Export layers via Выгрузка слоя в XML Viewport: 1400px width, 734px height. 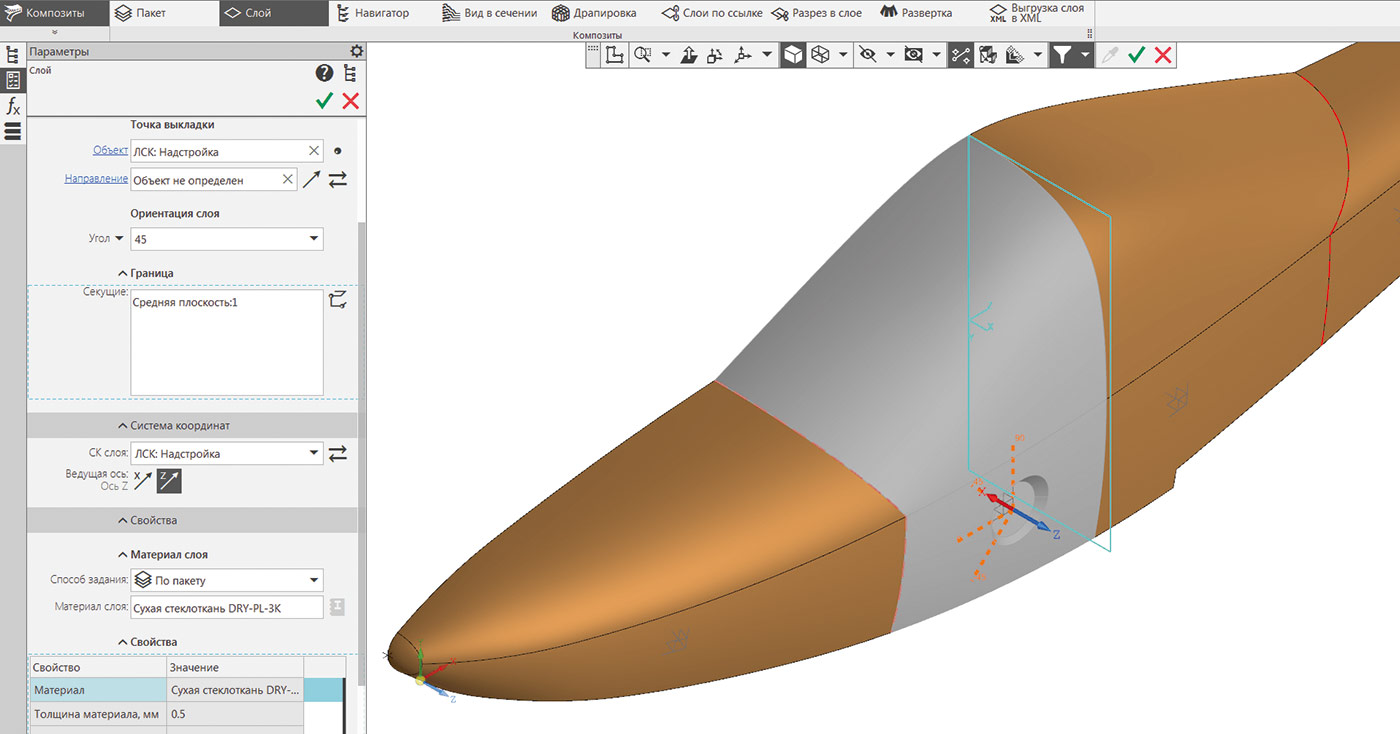click(1037, 13)
